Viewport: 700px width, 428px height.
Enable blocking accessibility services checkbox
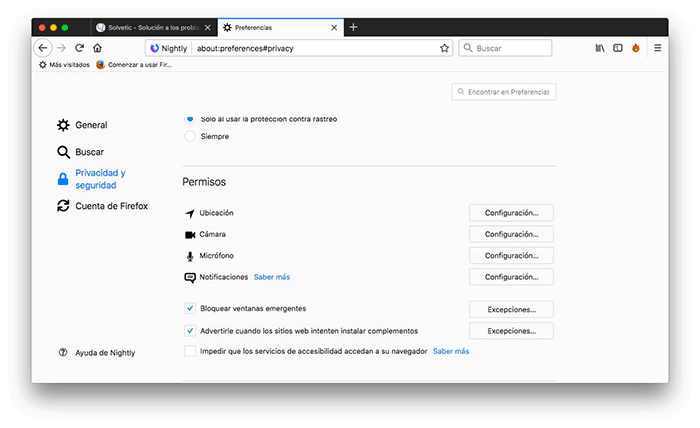coord(190,351)
